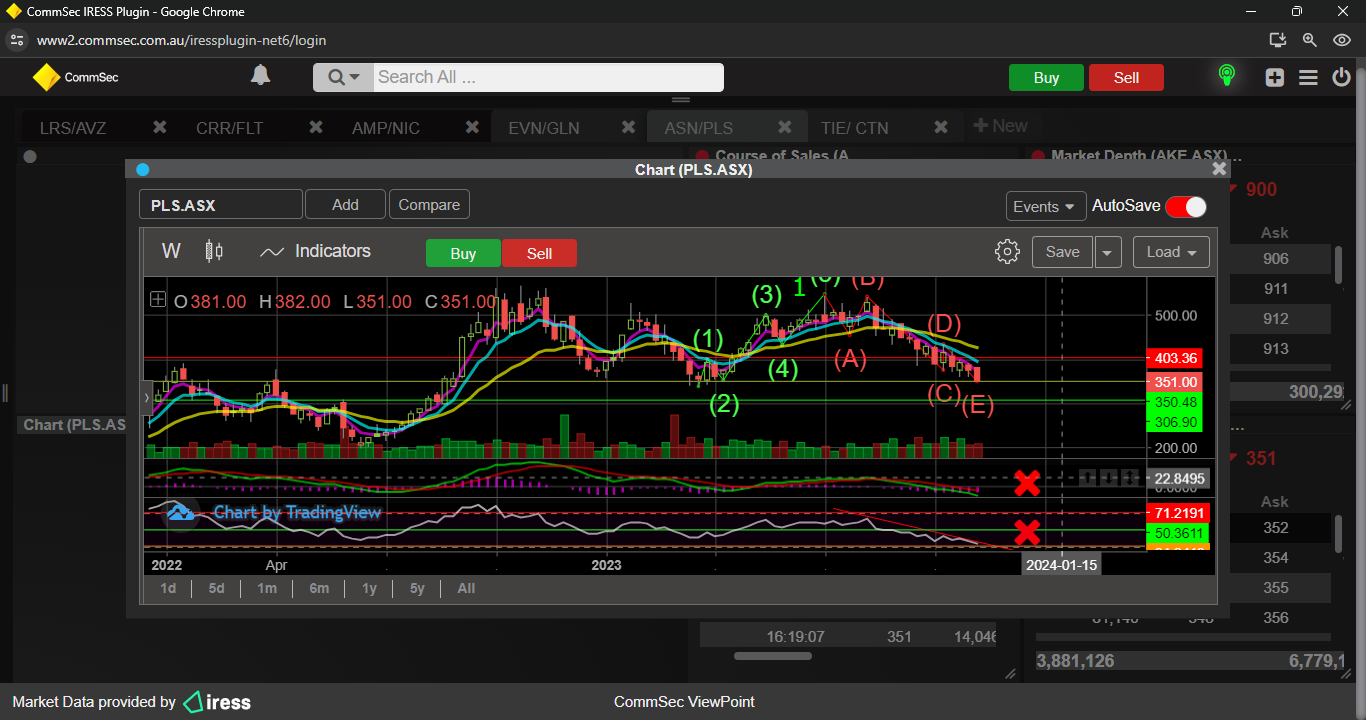Viewport: 1366px width, 720px height.
Task: Click the chart settings gear icon
Action: 1007,252
